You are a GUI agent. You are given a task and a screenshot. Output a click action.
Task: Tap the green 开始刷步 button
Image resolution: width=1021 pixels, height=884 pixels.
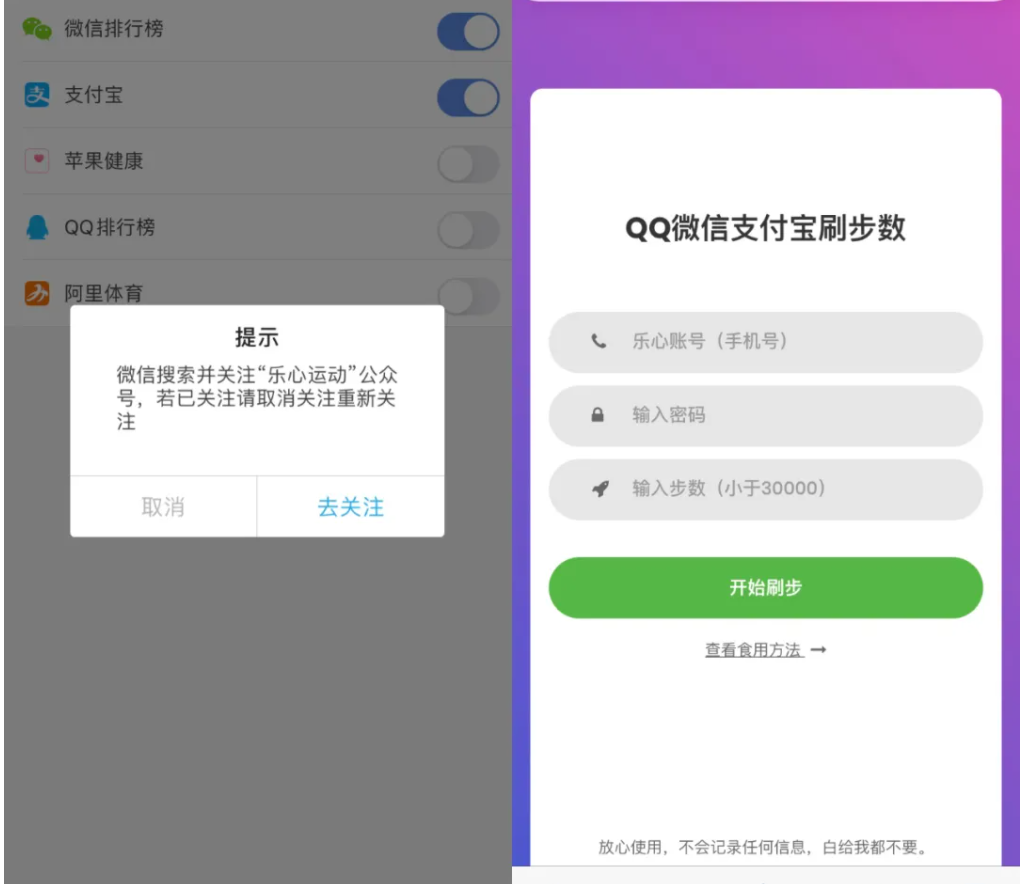pyautogui.click(x=766, y=587)
